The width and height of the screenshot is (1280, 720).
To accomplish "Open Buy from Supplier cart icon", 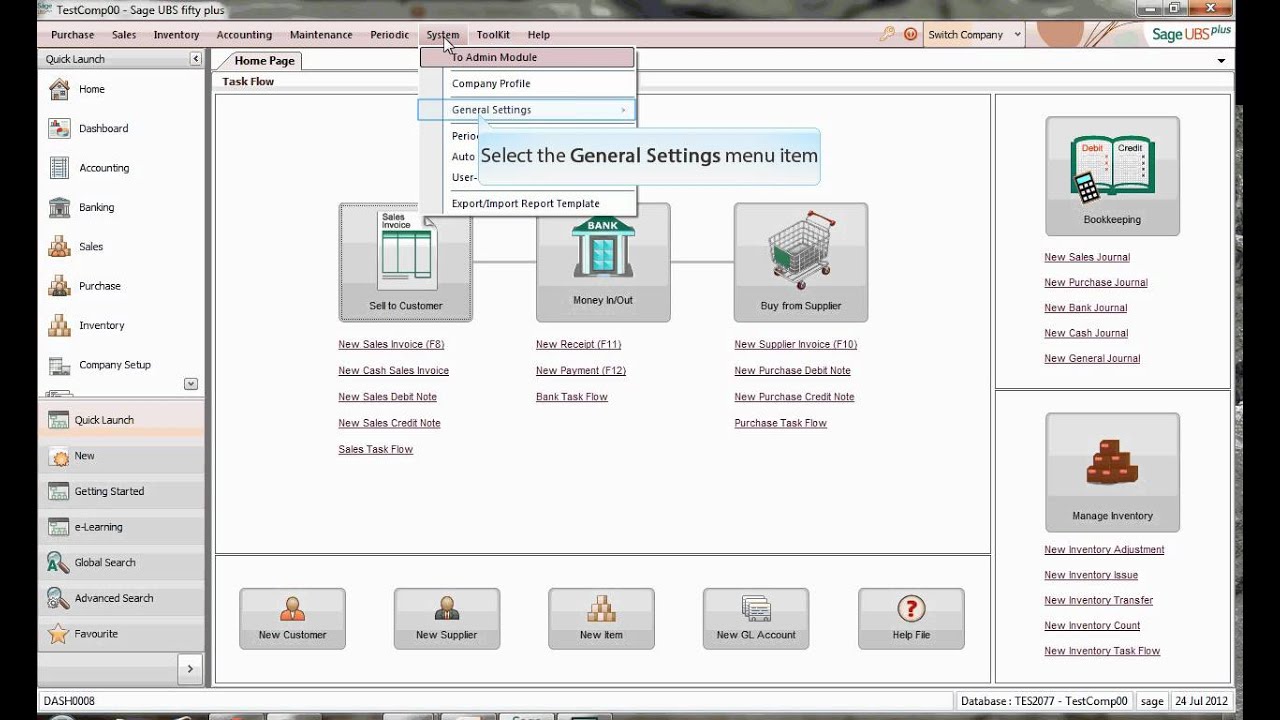I will (x=801, y=262).
